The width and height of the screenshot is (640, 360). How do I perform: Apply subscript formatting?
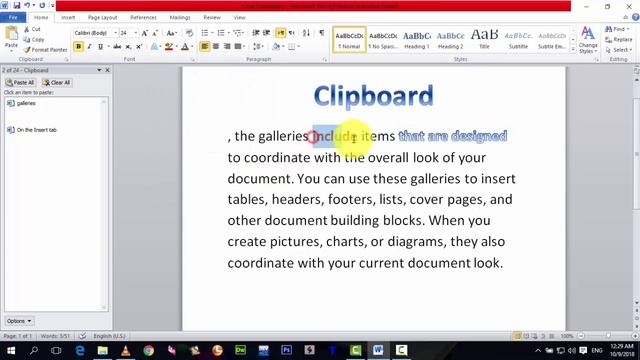[x=128, y=47]
